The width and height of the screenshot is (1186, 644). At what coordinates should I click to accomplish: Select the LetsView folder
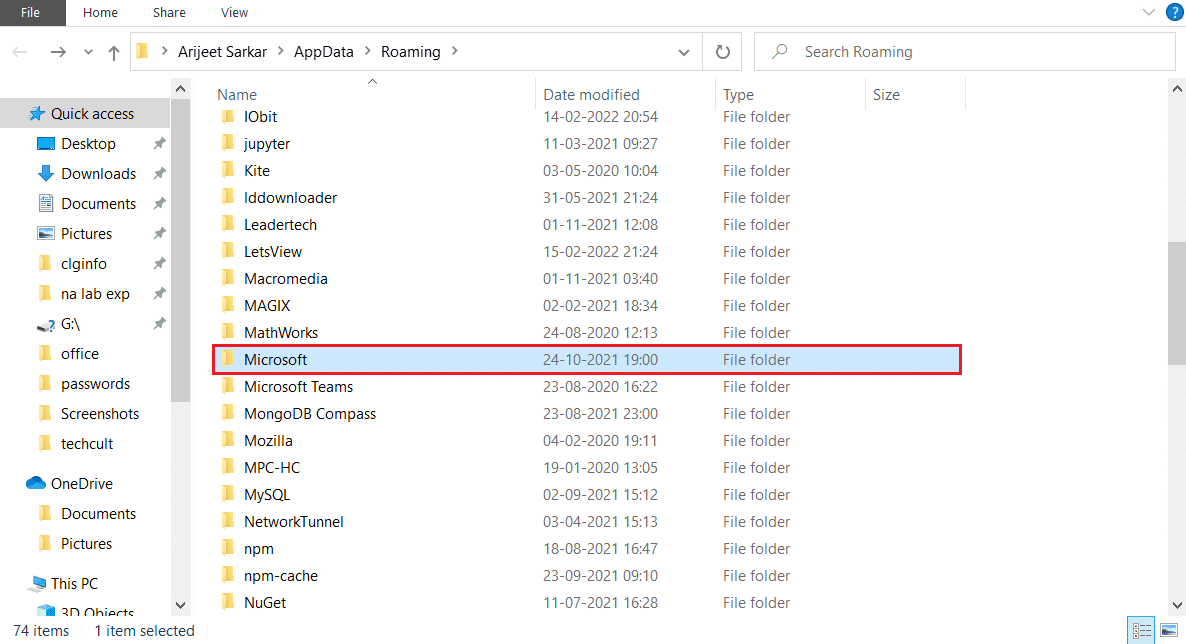point(272,252)
